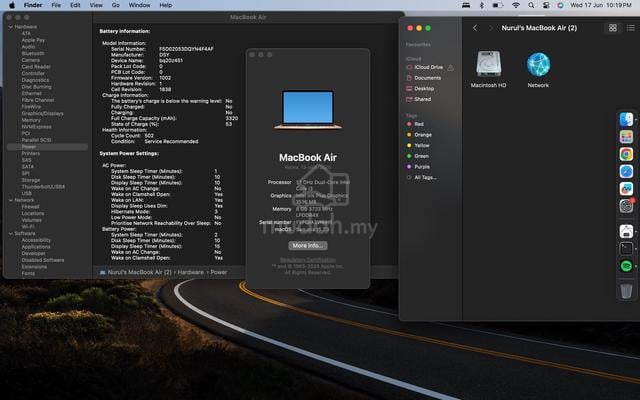Open the Help menu
The image size is (640, 400).
pyautogui.click(x=166, y=5)
